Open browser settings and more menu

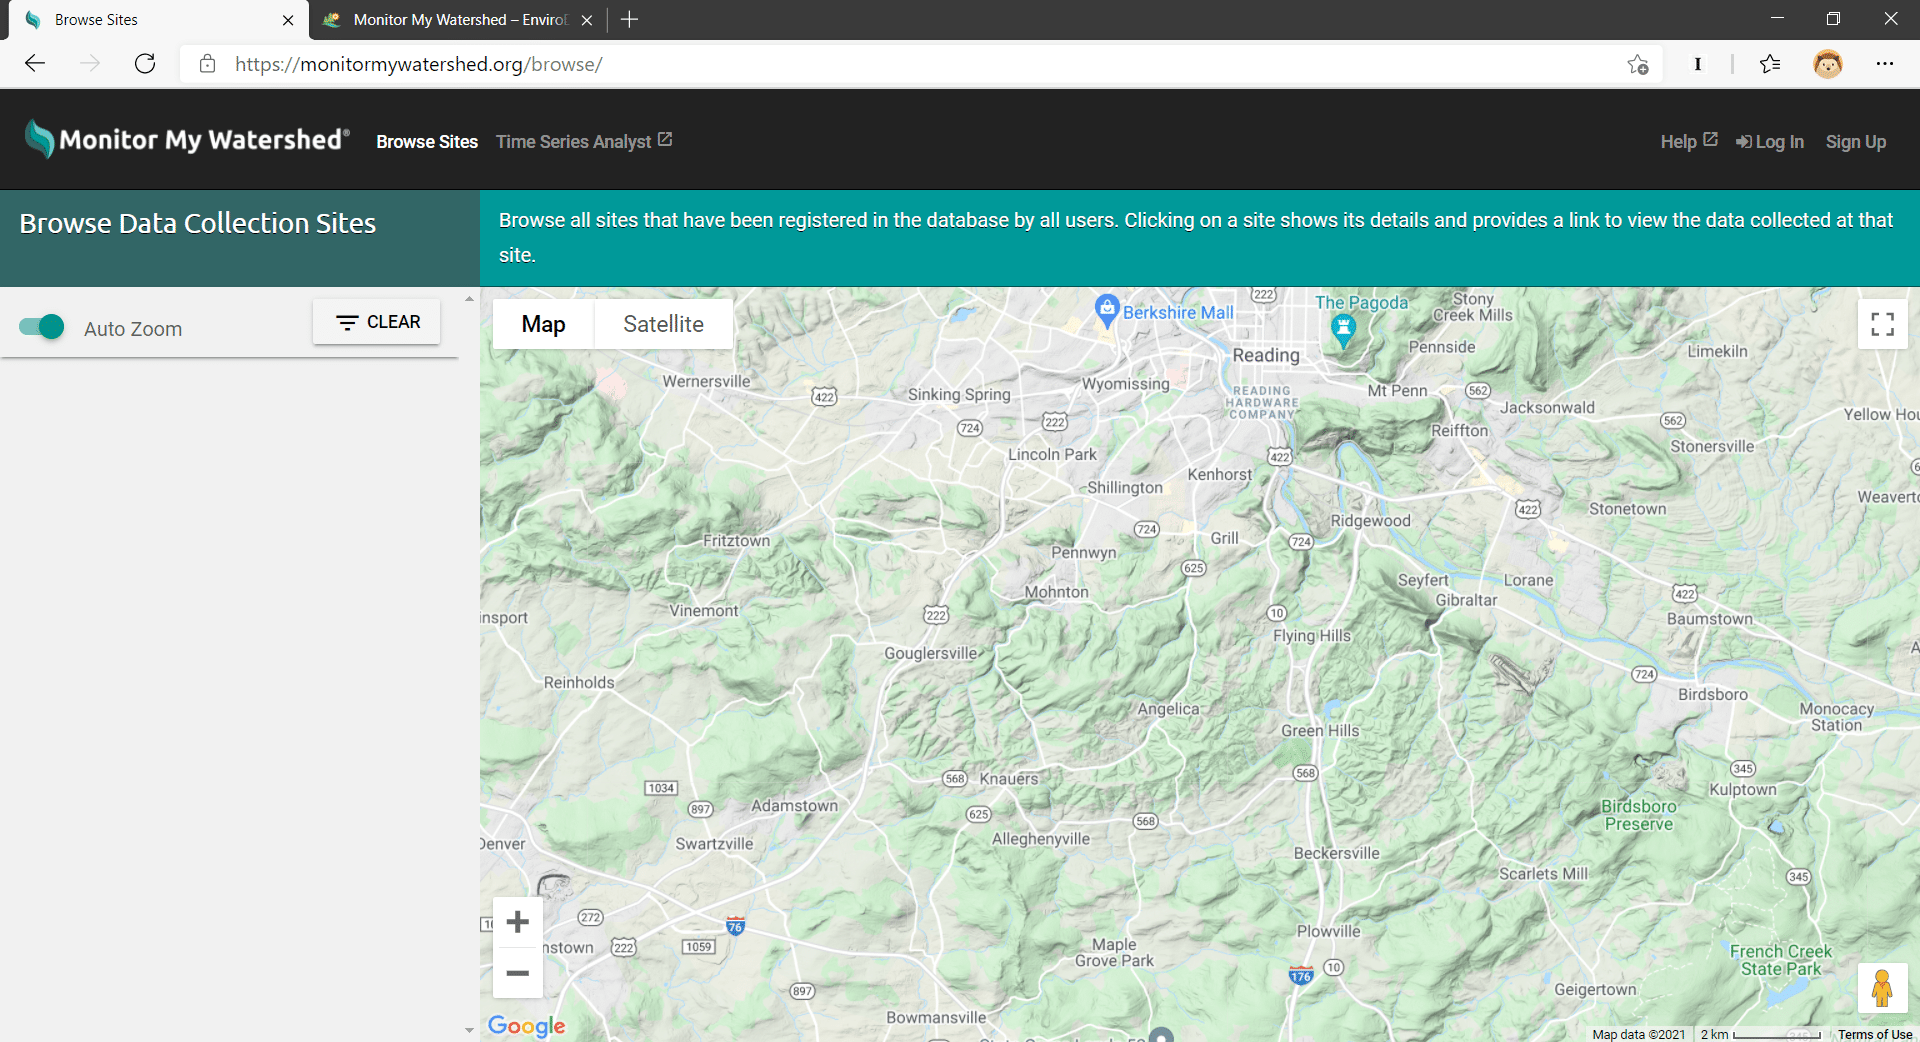(1885, 64)
